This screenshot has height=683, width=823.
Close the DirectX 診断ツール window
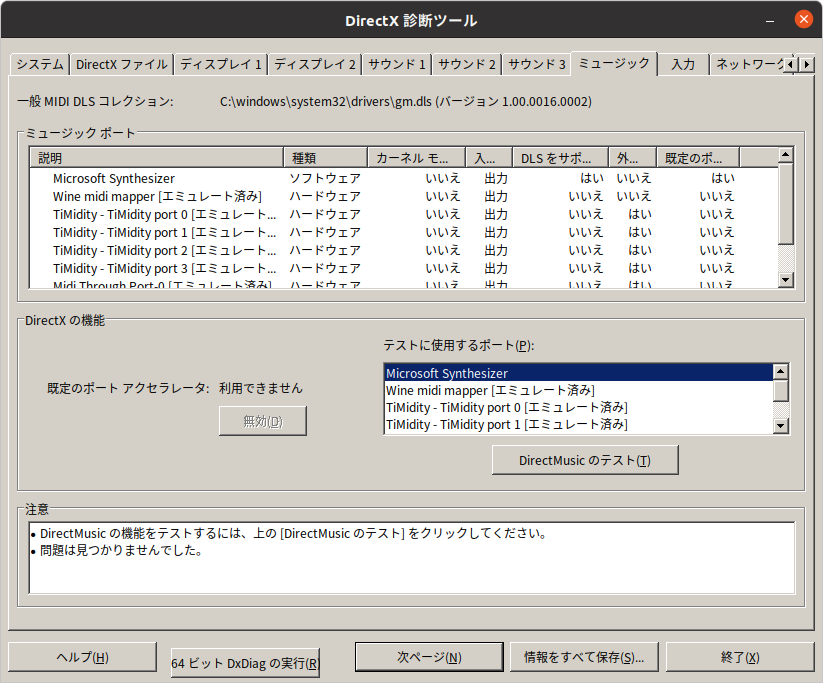click(804, 19)
